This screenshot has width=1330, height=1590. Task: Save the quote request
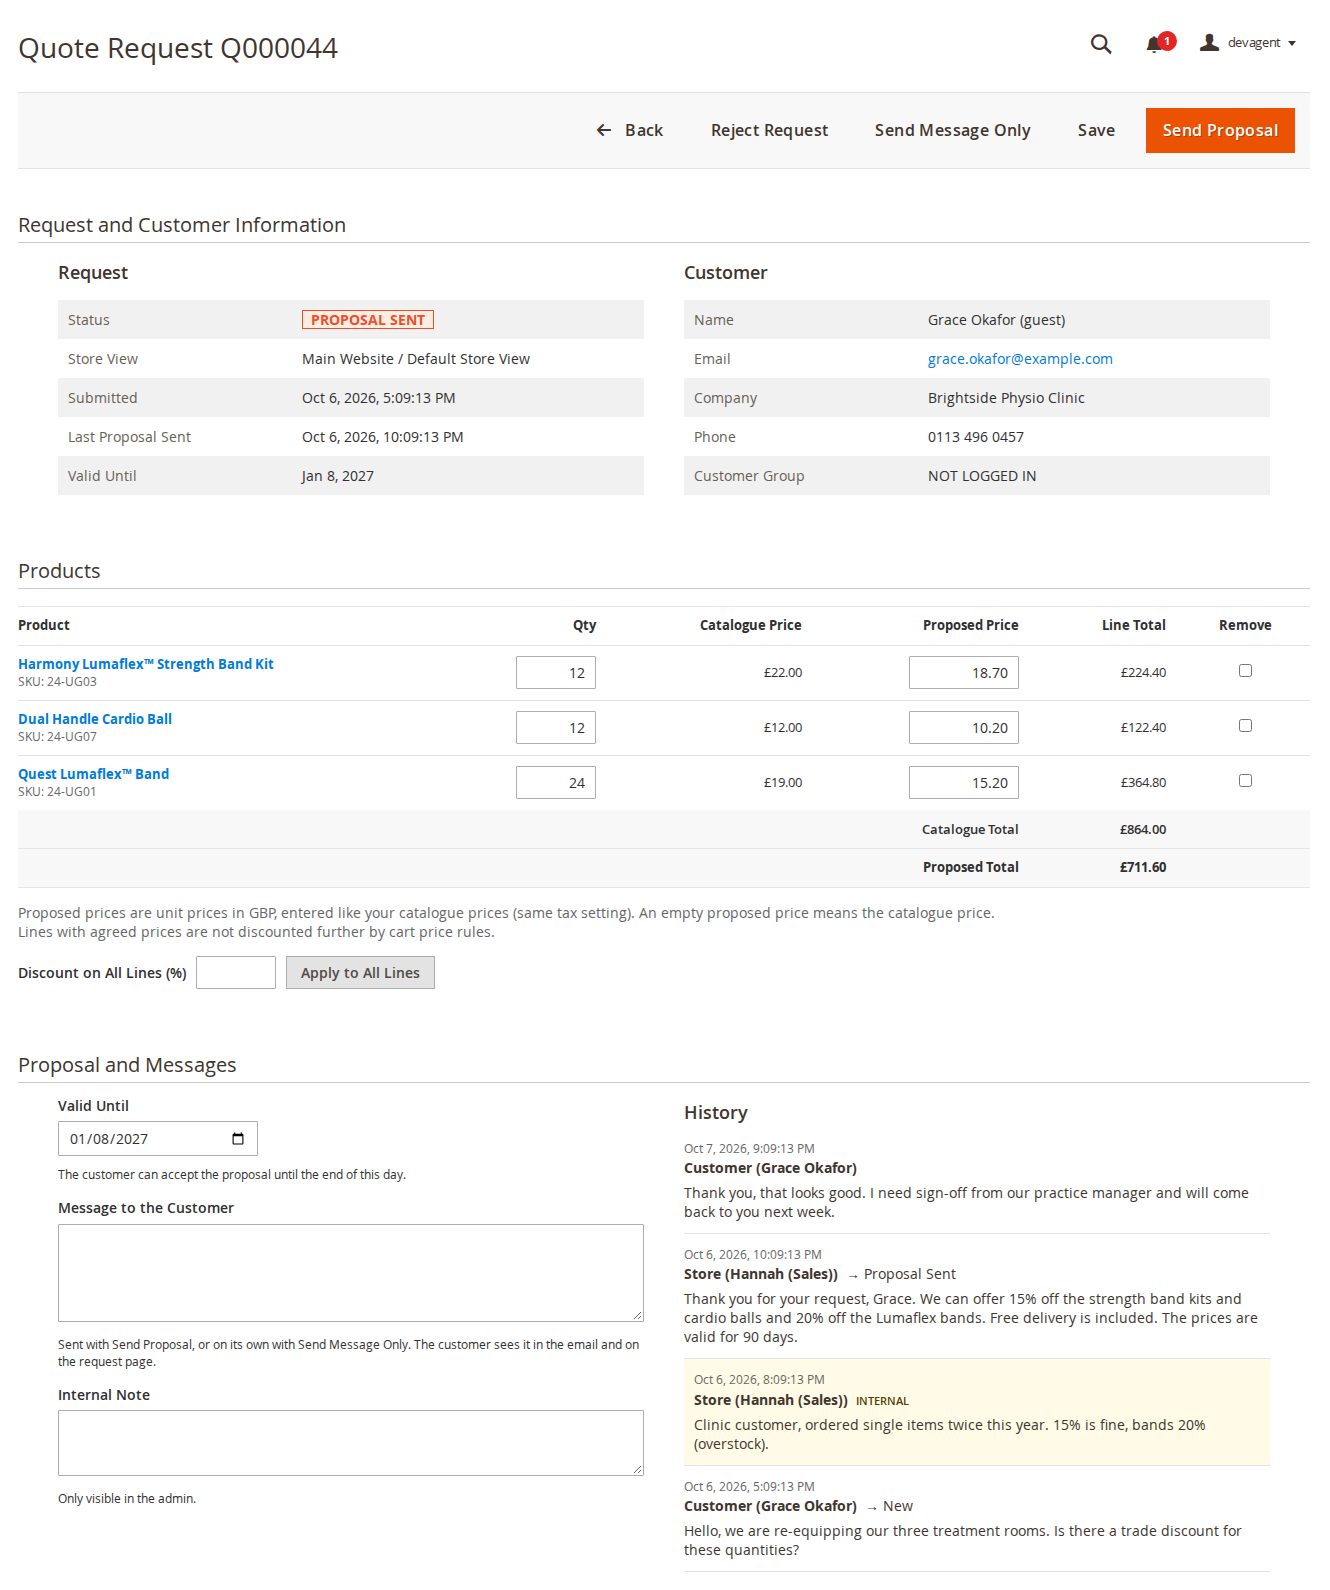pyautogui.click(x=1096, y=130)
